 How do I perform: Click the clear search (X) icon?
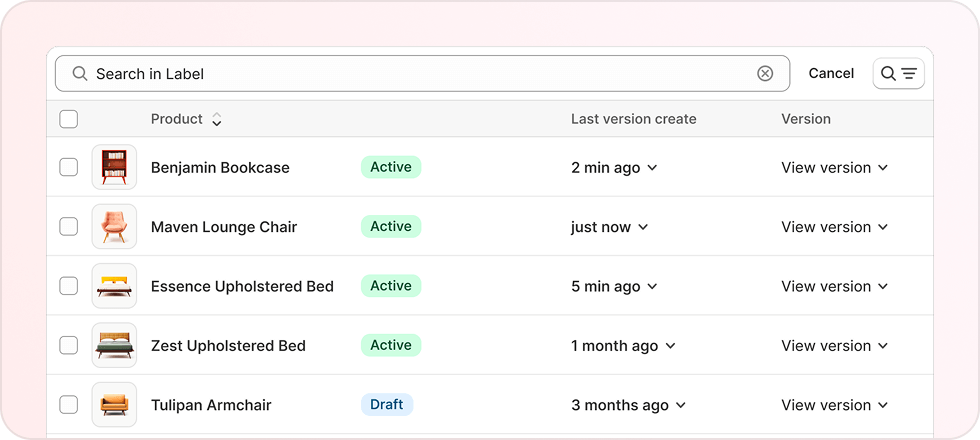(765, 73)
